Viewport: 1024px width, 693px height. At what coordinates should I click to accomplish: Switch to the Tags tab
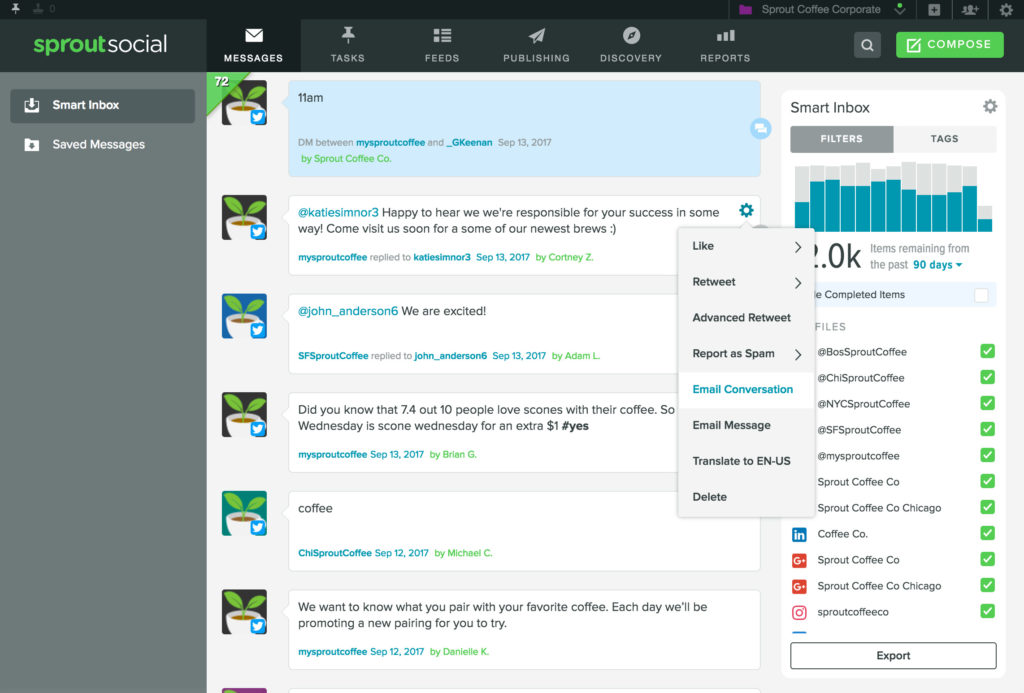tap(944, 139)
